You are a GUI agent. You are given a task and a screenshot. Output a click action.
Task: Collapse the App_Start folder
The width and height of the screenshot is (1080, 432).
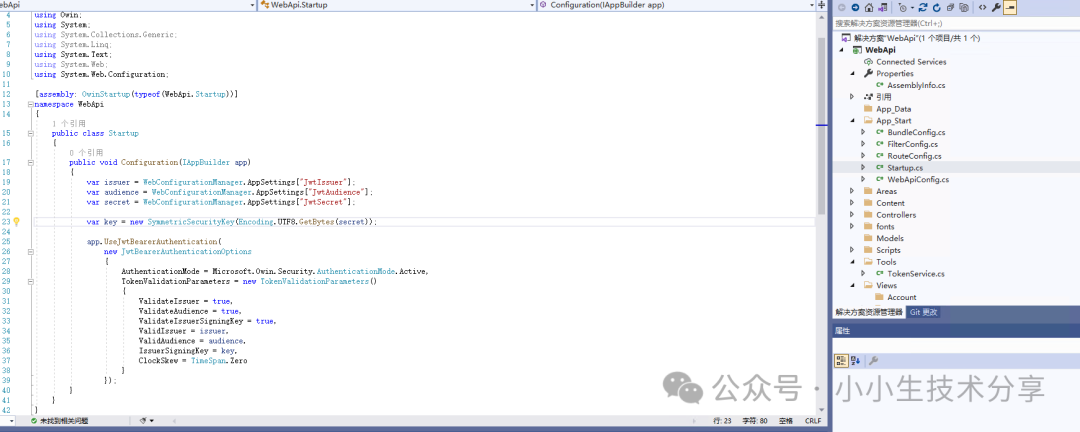852,120
